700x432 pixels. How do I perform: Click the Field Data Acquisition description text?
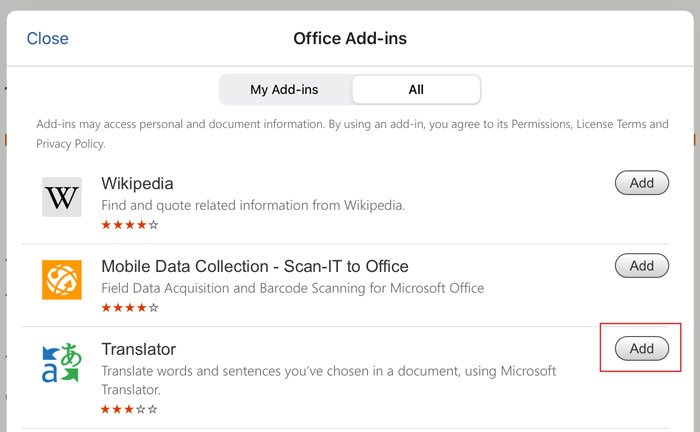click(293, 288)
